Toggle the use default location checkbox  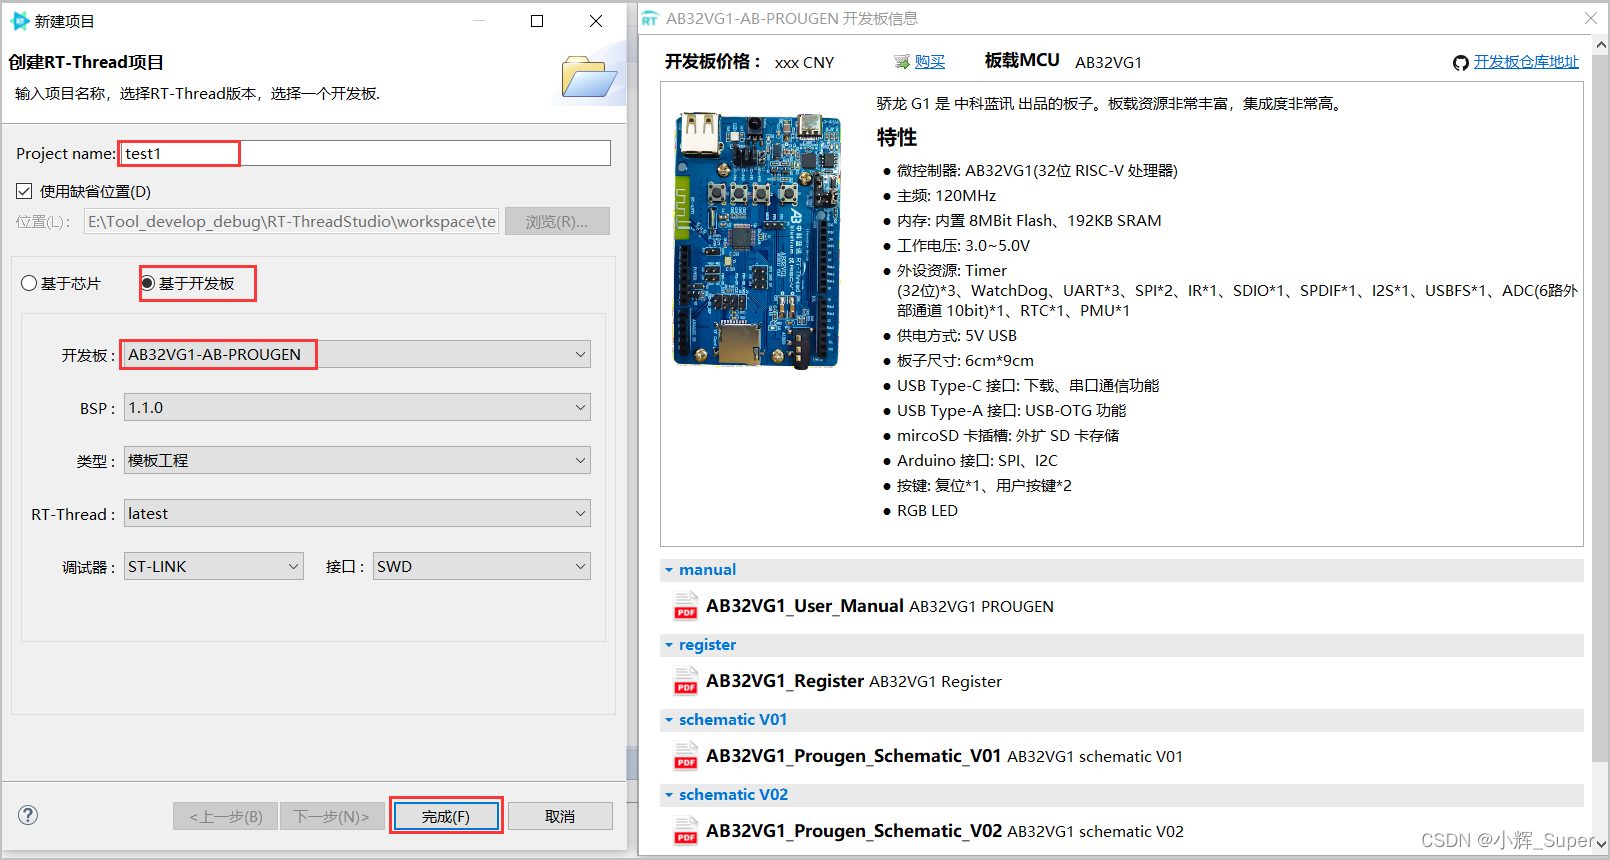pyautogui.click(x=25, y=191)
